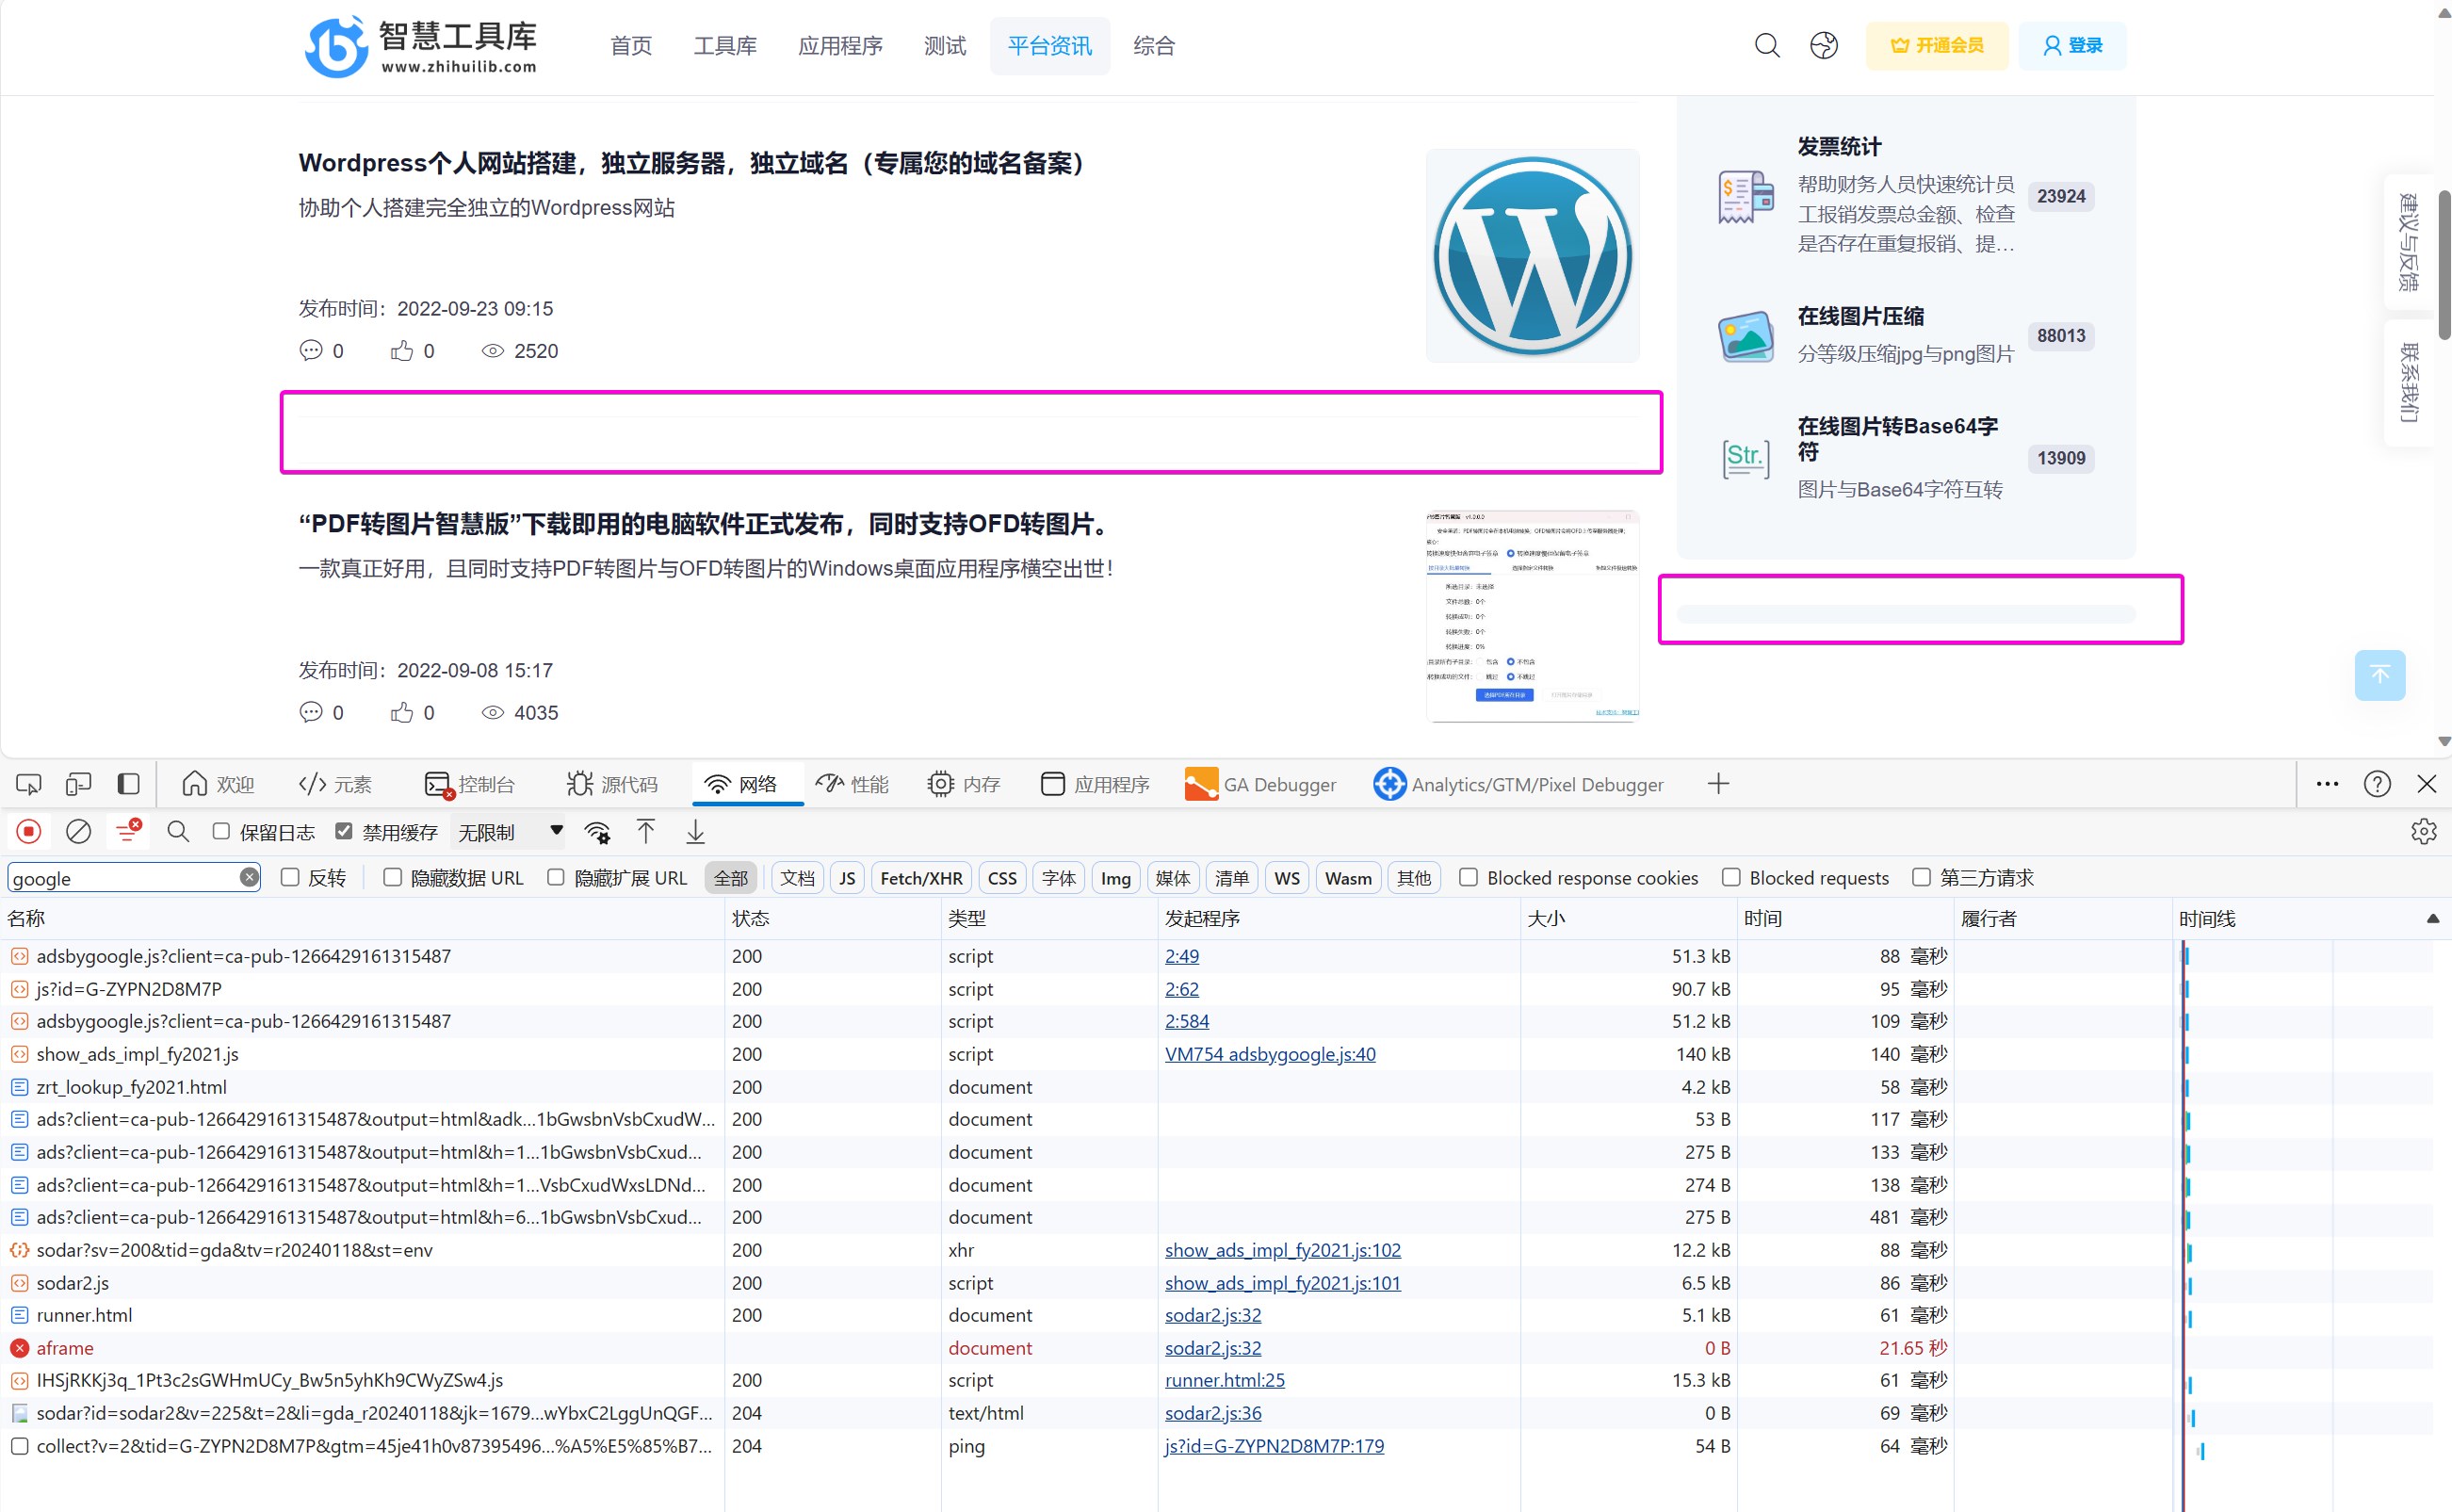Click the back-to-top arrow button
Image resolution: width=2452 pixels, height=1512 pixels.
point(2380,675)
